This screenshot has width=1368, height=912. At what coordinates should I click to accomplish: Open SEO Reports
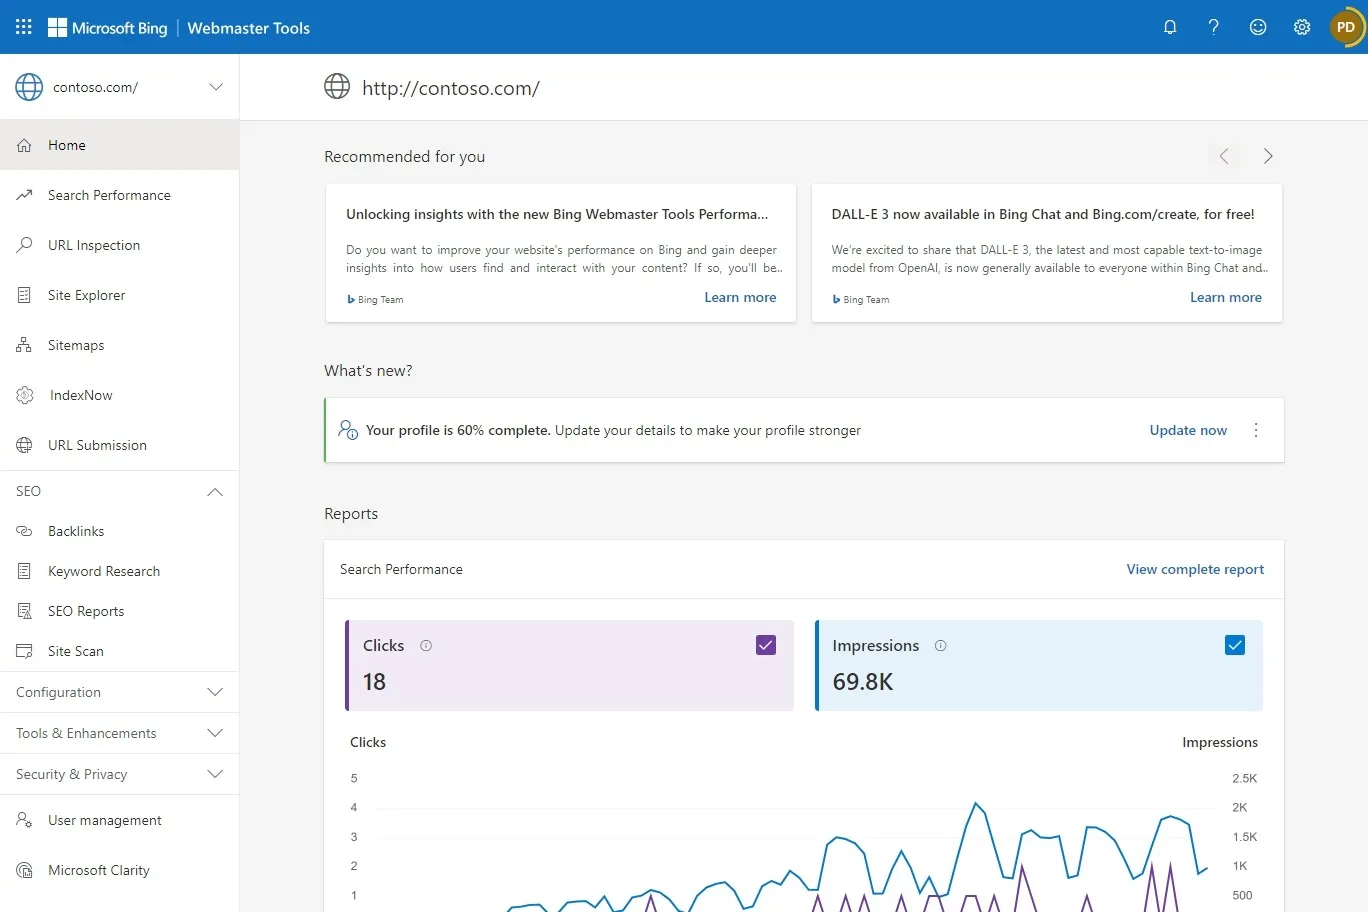tap(120, 611)
